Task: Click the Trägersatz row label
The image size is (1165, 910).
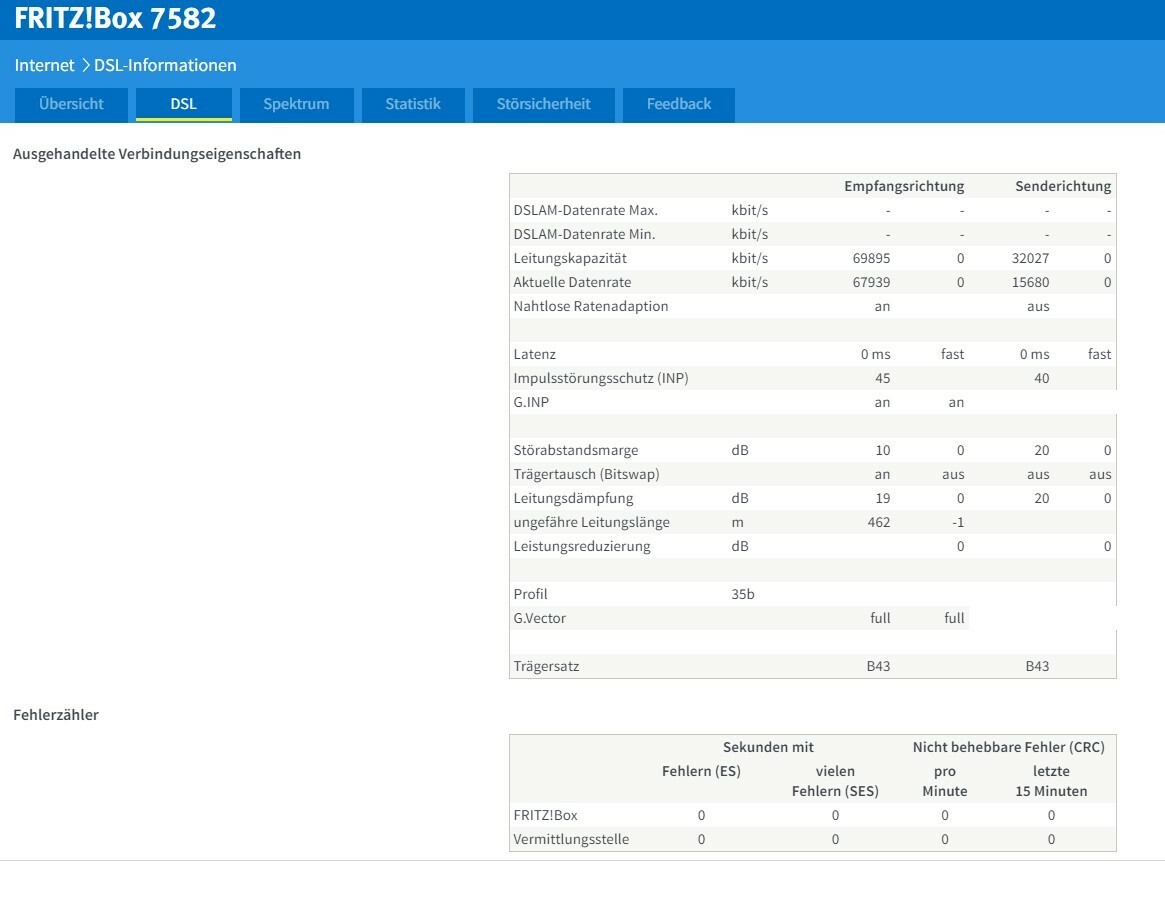Action: click(x=546, y=666)
